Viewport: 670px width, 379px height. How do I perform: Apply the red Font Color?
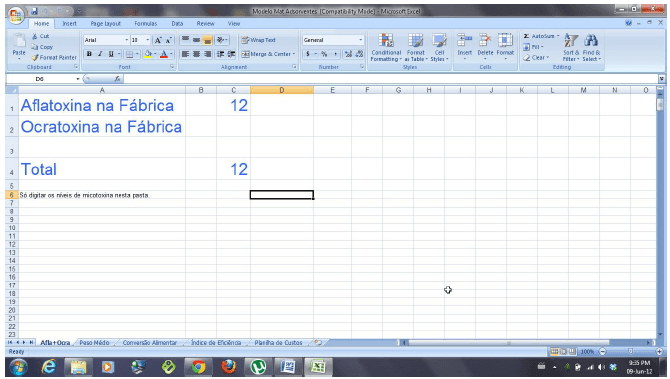point(164,54)
